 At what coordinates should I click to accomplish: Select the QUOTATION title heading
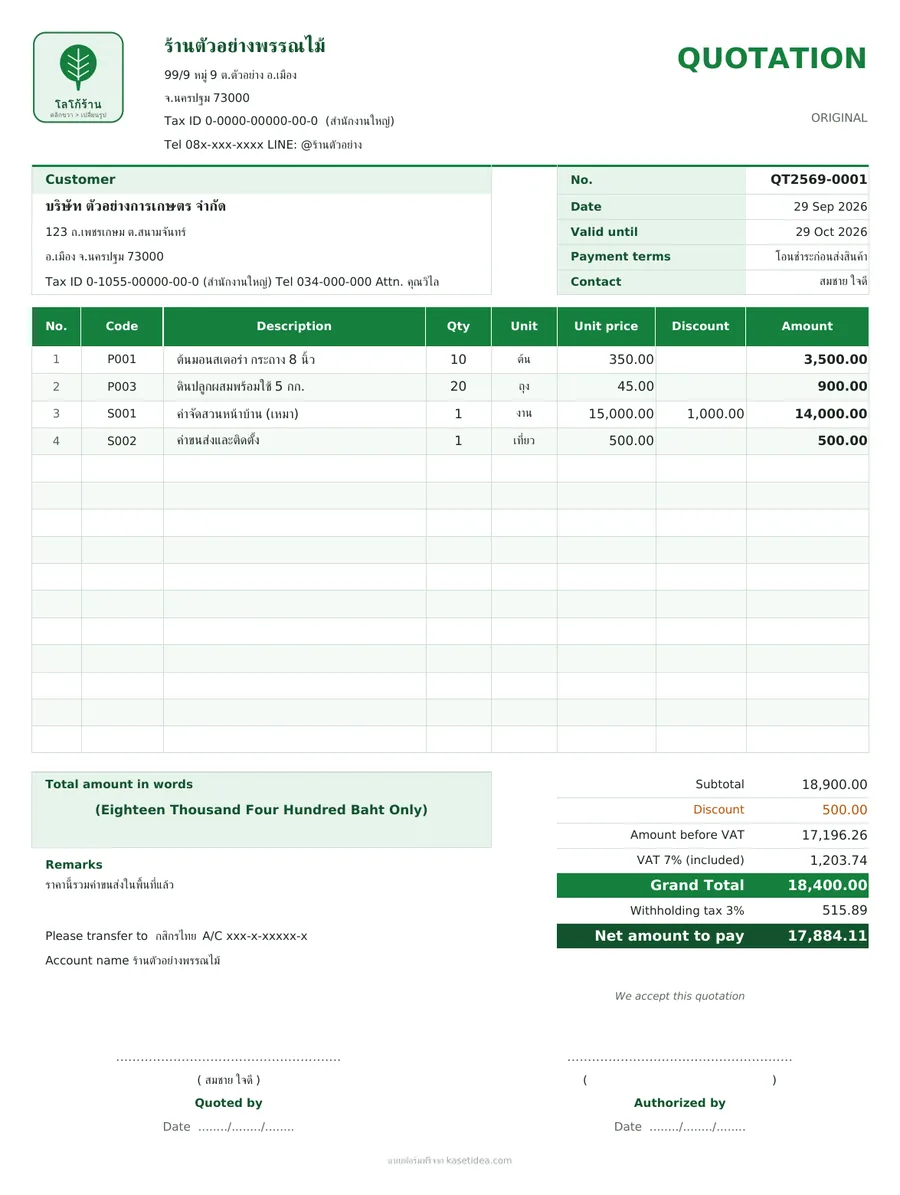(771, 59)
